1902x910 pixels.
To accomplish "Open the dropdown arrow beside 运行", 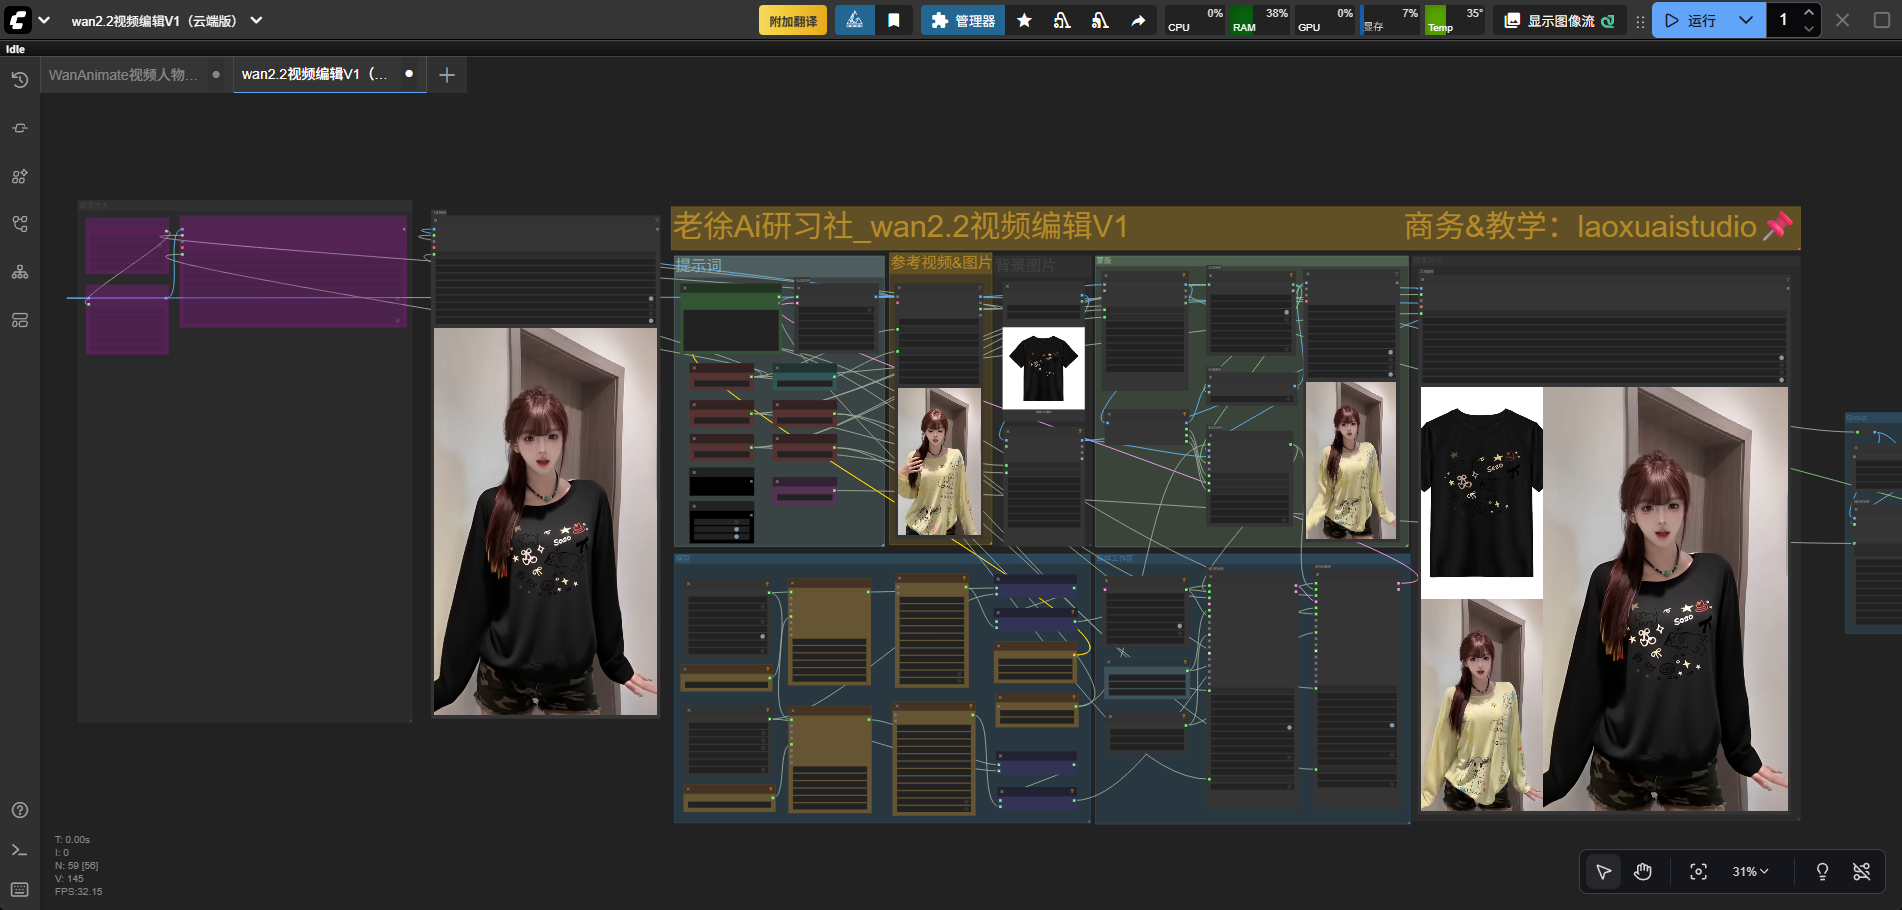I will click(x=1746, y=21).
